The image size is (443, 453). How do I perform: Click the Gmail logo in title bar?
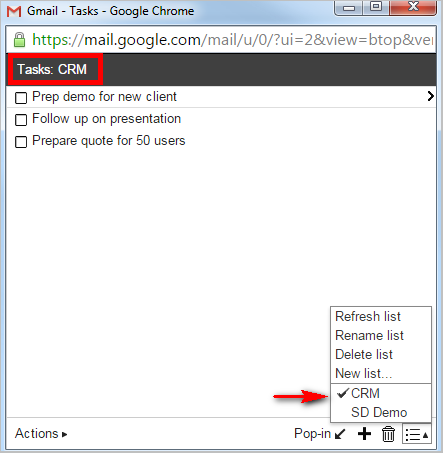point(14,11)
